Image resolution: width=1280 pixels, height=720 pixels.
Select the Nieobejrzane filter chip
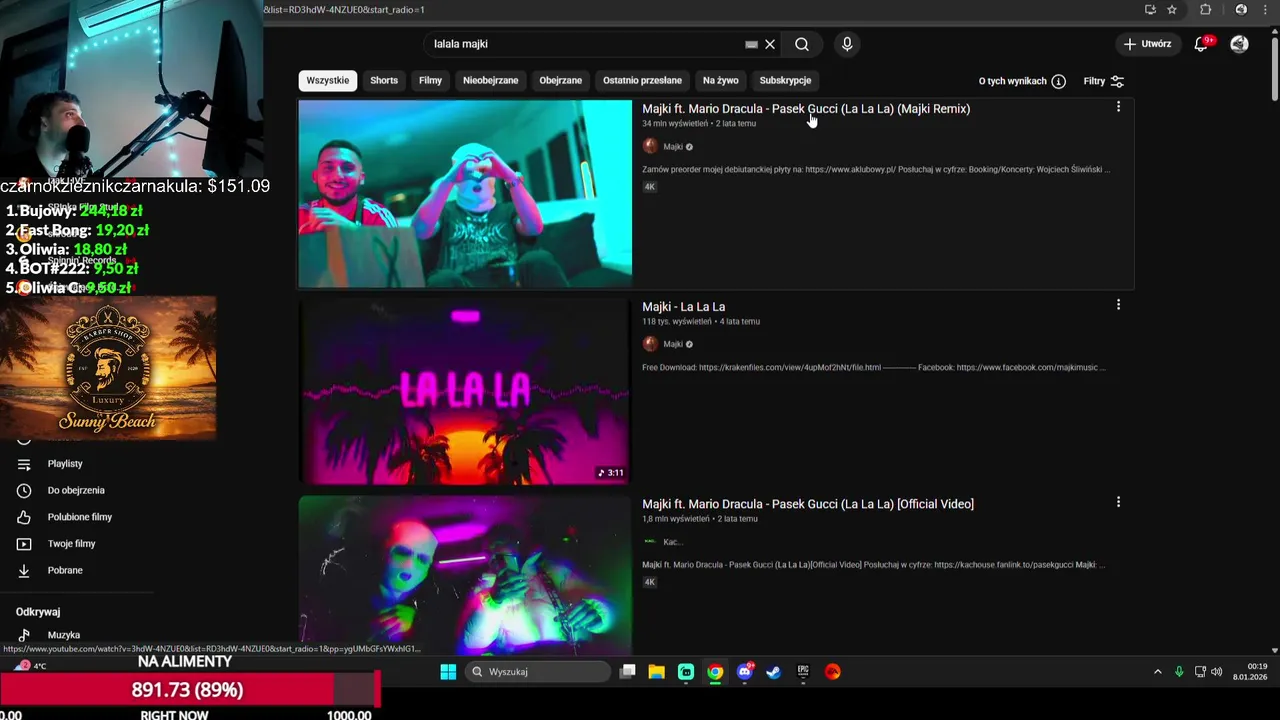pyautogui.click(x=490, y=80)
